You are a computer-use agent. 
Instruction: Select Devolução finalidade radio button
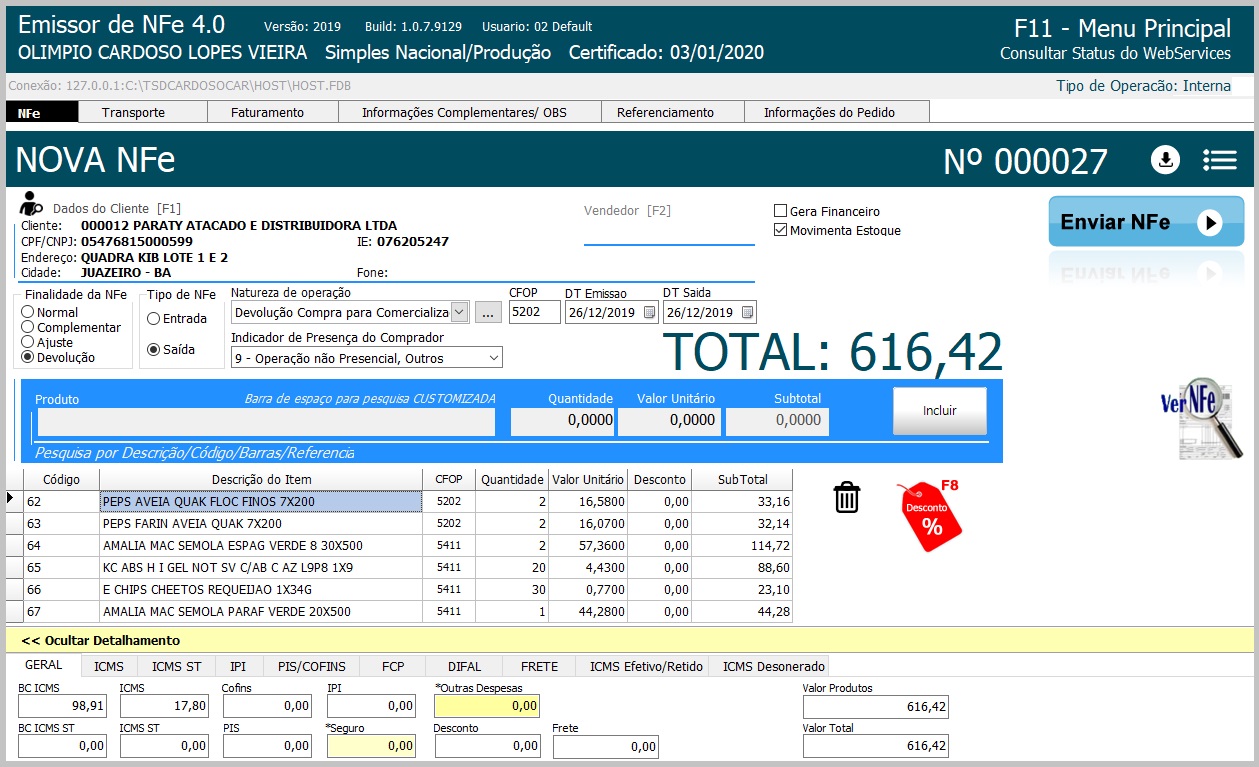pyautogui.click(x=28, y=357)
